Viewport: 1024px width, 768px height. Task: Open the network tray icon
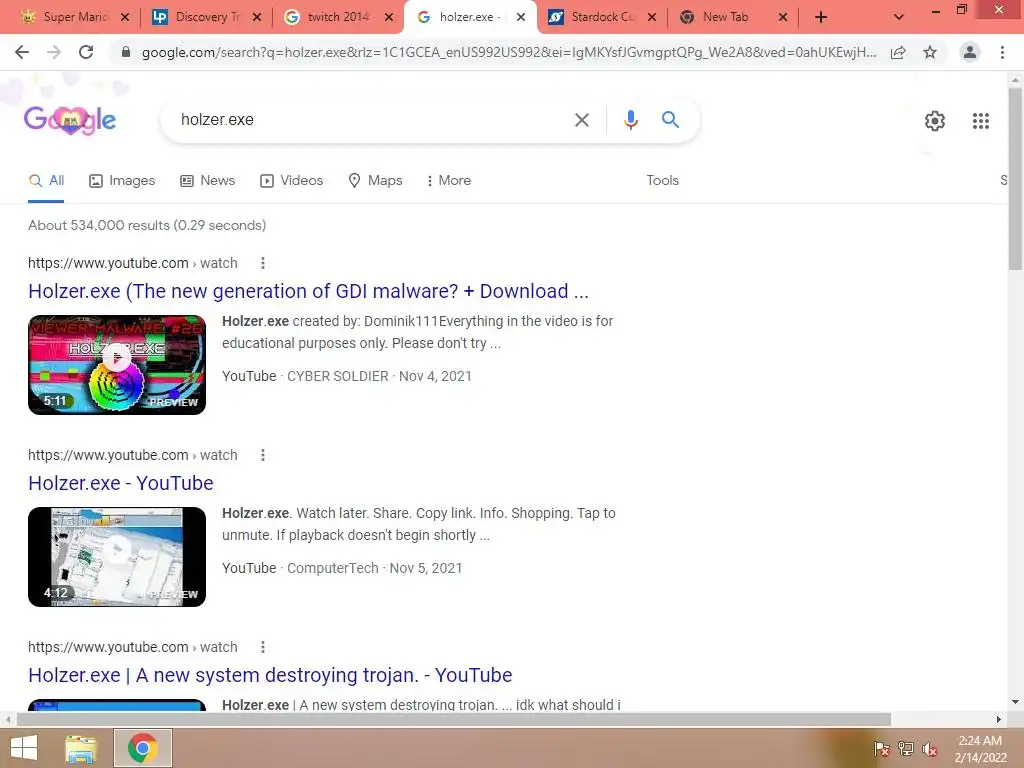tap(906, 749)
